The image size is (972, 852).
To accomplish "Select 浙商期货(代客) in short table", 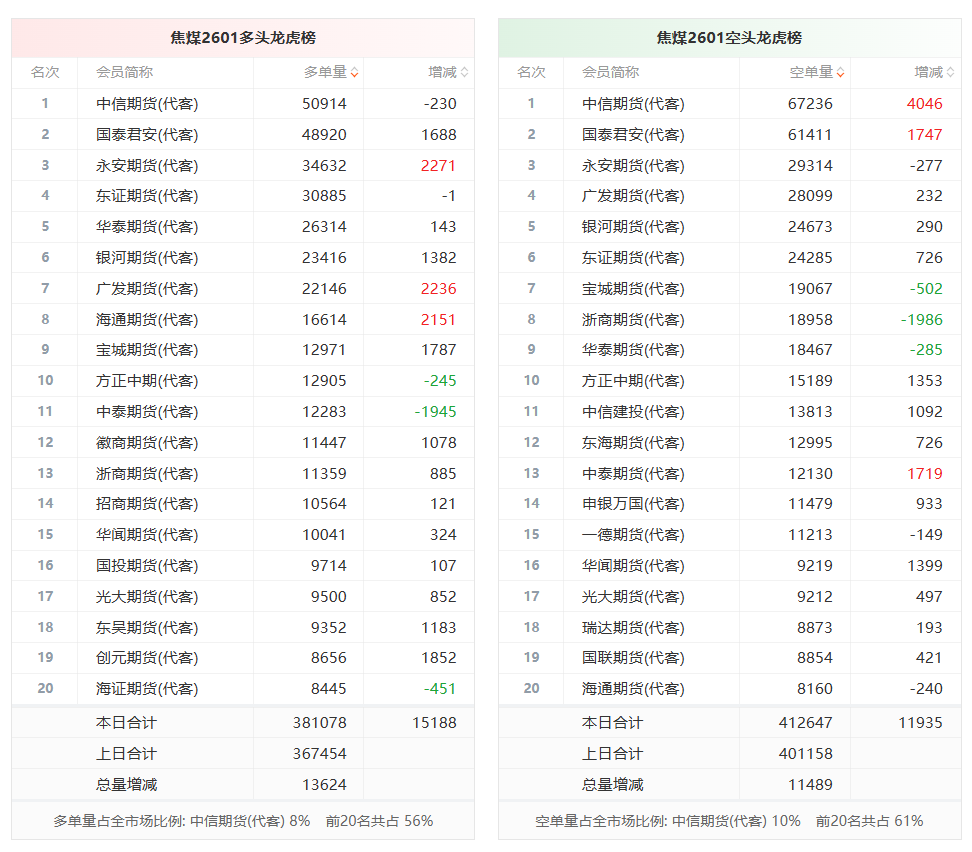I will click(x=633, y=320).
